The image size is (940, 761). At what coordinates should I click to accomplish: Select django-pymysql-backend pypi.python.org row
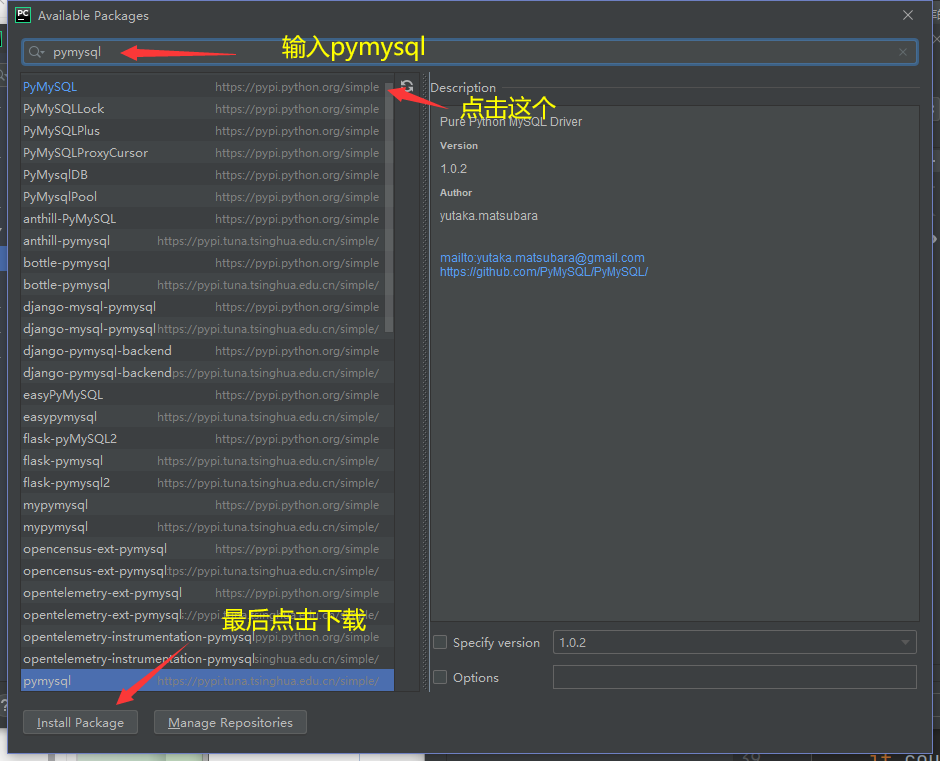click(x=207, y=350)
